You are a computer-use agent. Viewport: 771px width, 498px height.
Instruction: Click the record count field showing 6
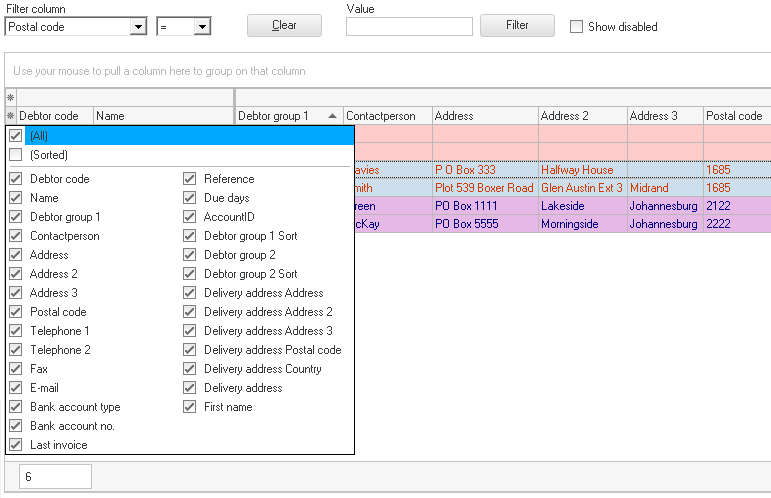pyautogui.click(x=55, y=477)
